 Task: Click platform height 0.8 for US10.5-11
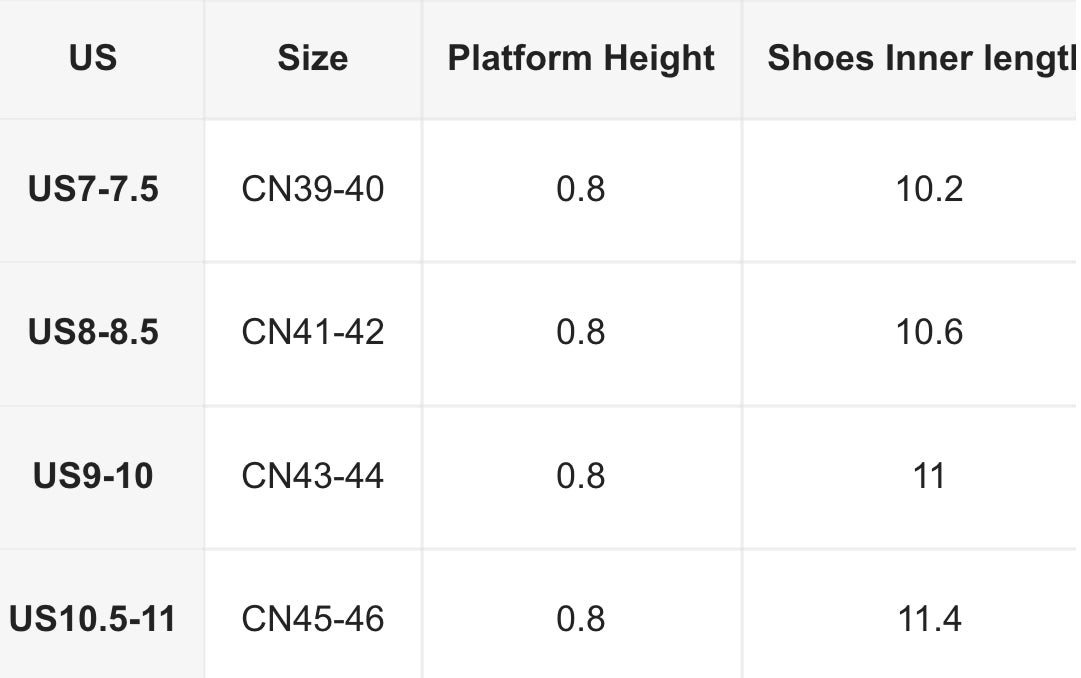581,619
